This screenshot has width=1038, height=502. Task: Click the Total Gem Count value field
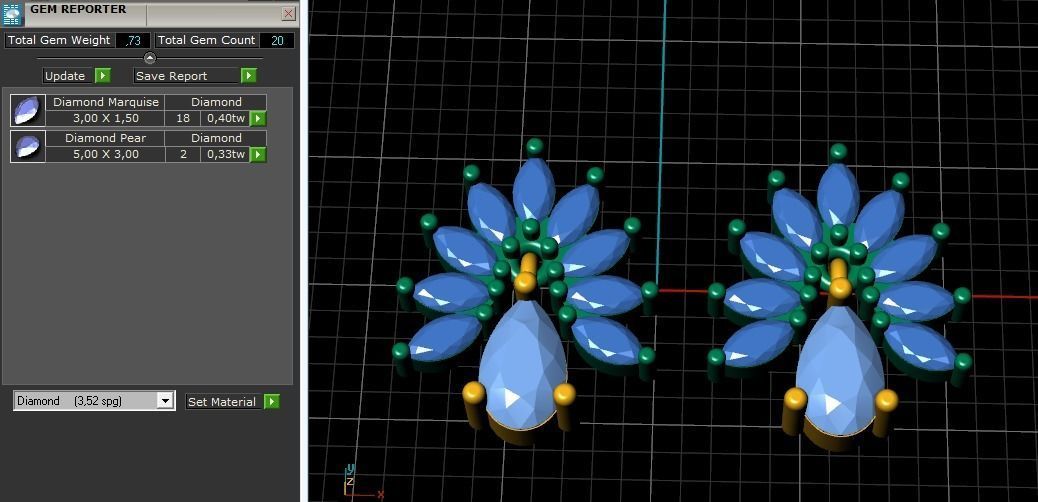point(277,40)
